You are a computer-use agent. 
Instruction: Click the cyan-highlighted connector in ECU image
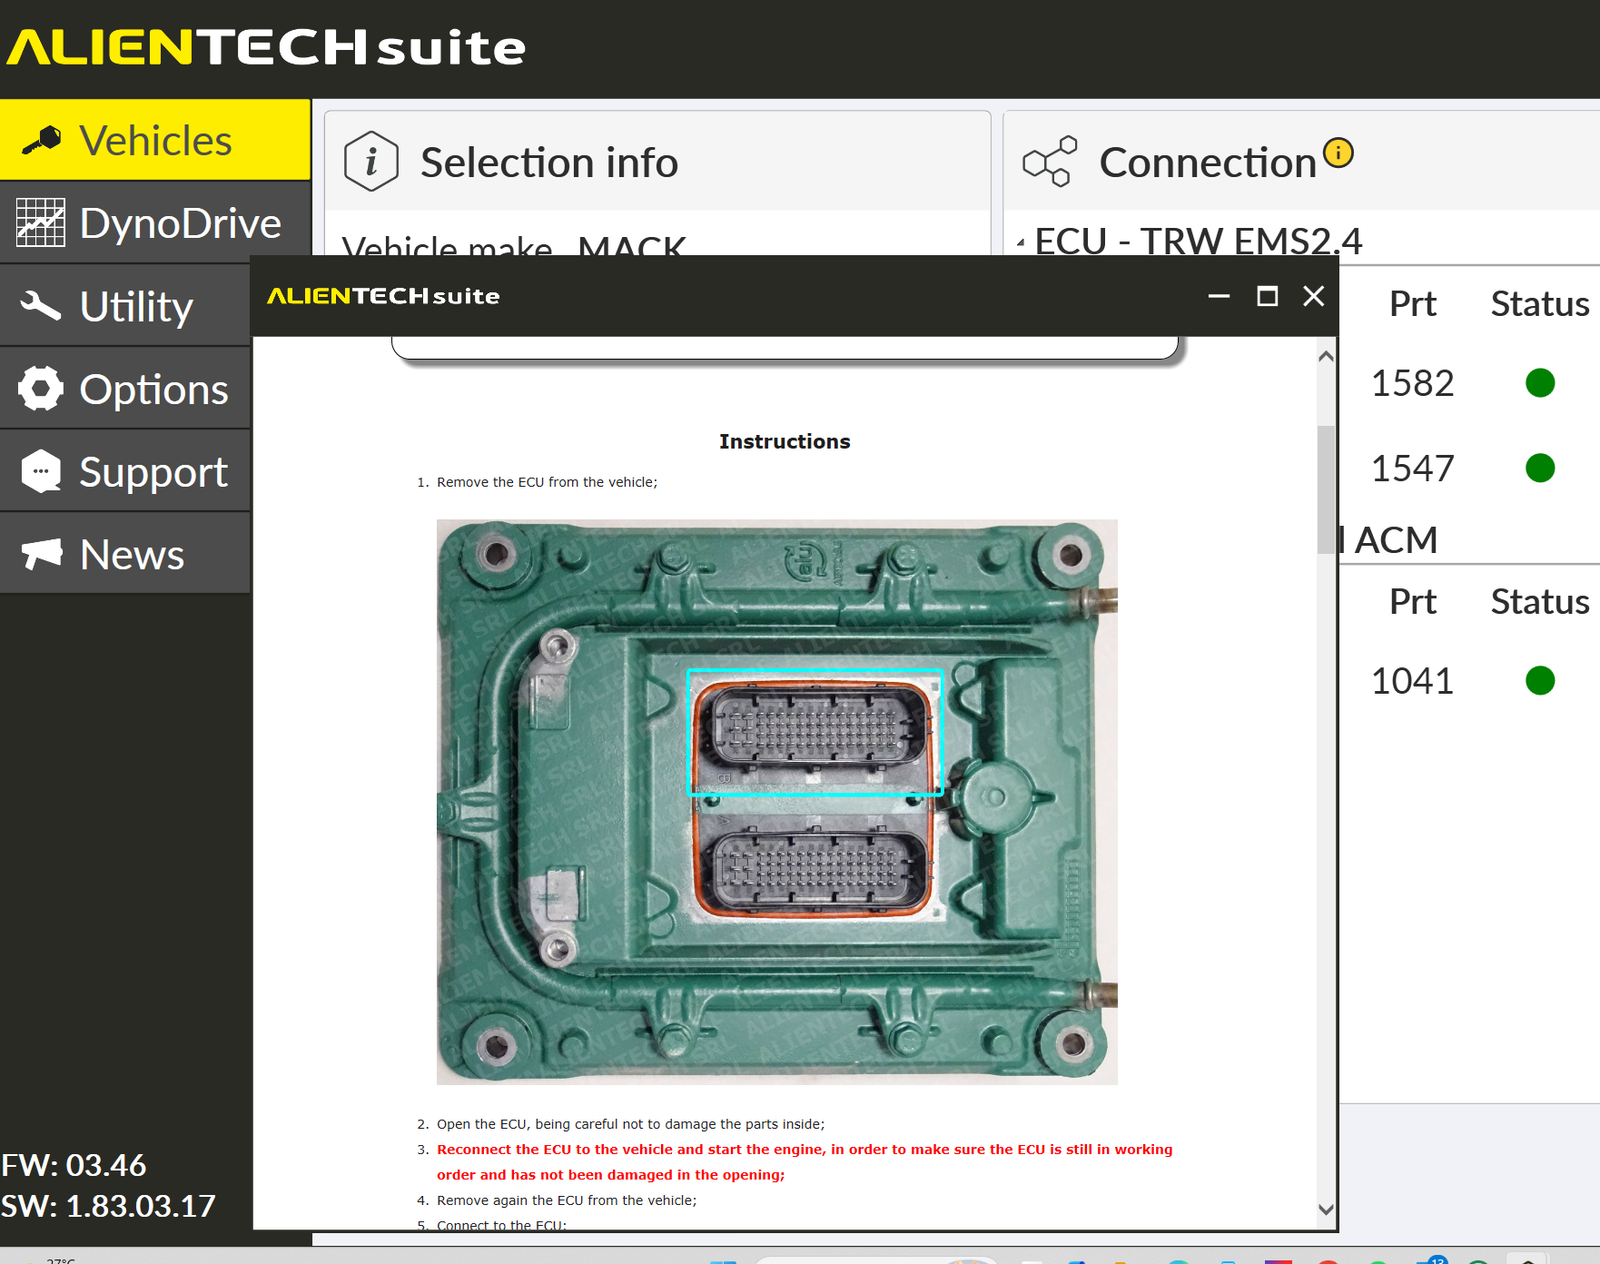pyautogui.click(x=814, y=732)
